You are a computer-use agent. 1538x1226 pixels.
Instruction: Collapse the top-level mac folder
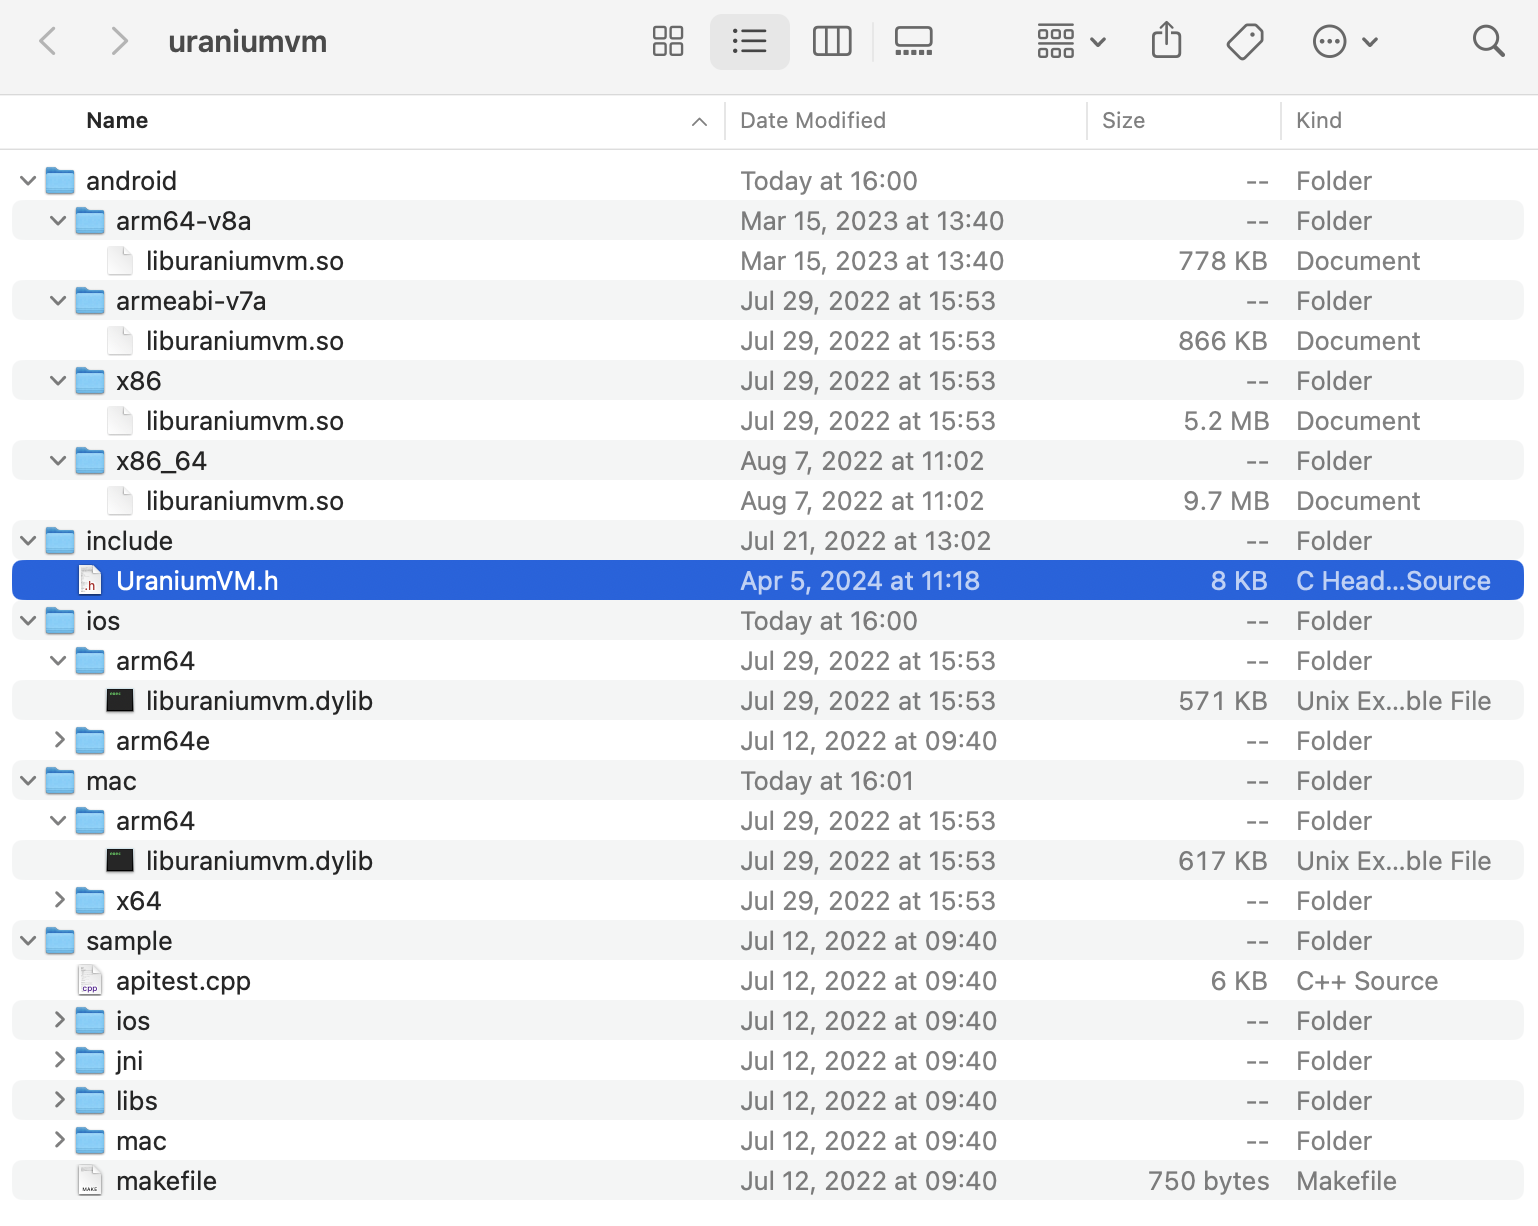(x=28, y=781)
